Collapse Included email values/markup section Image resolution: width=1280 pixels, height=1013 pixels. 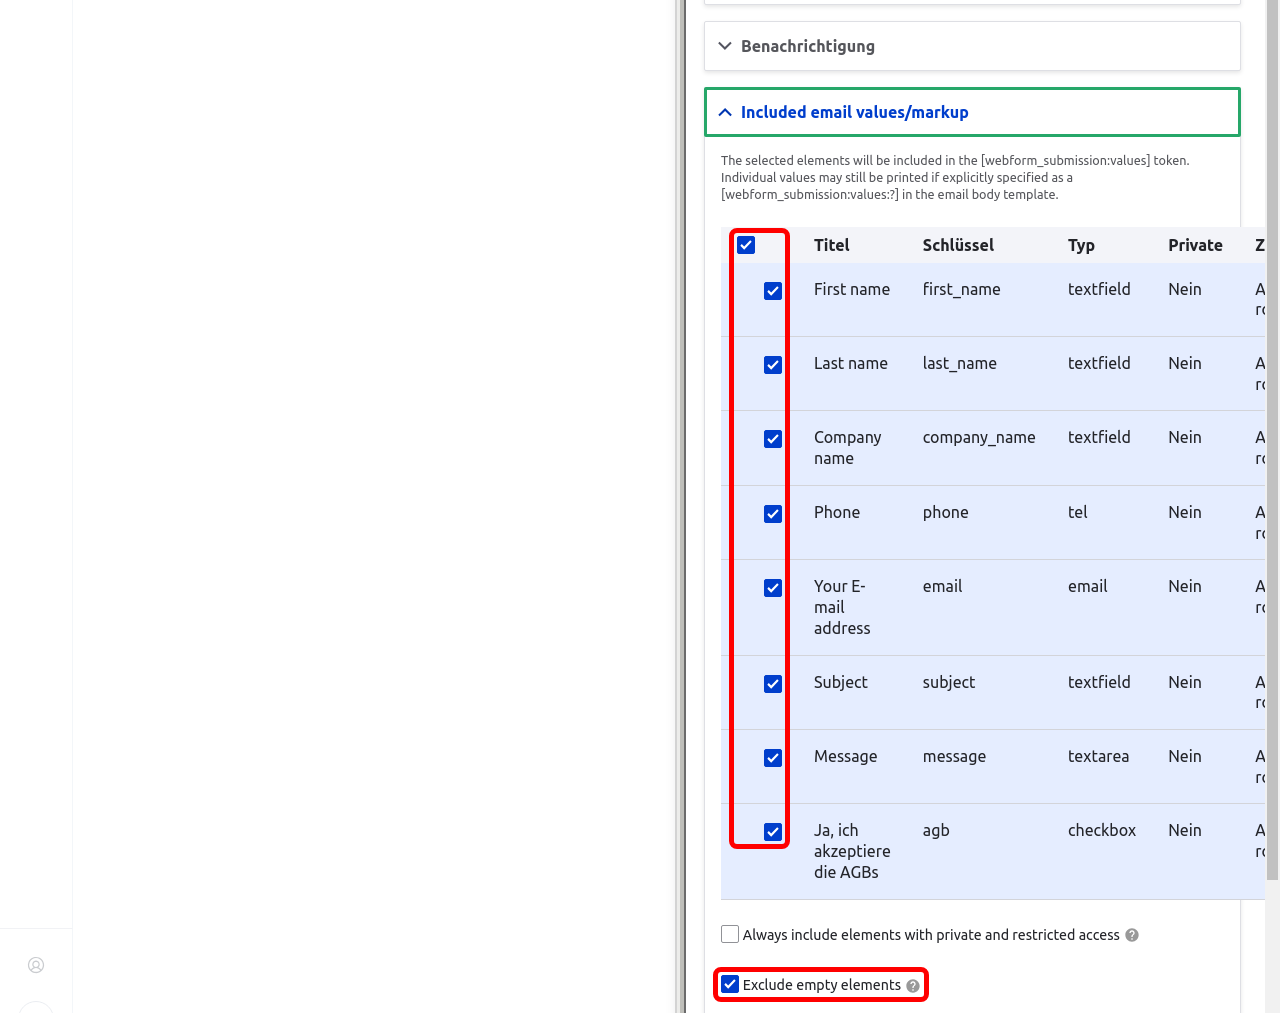pos(972,112)
